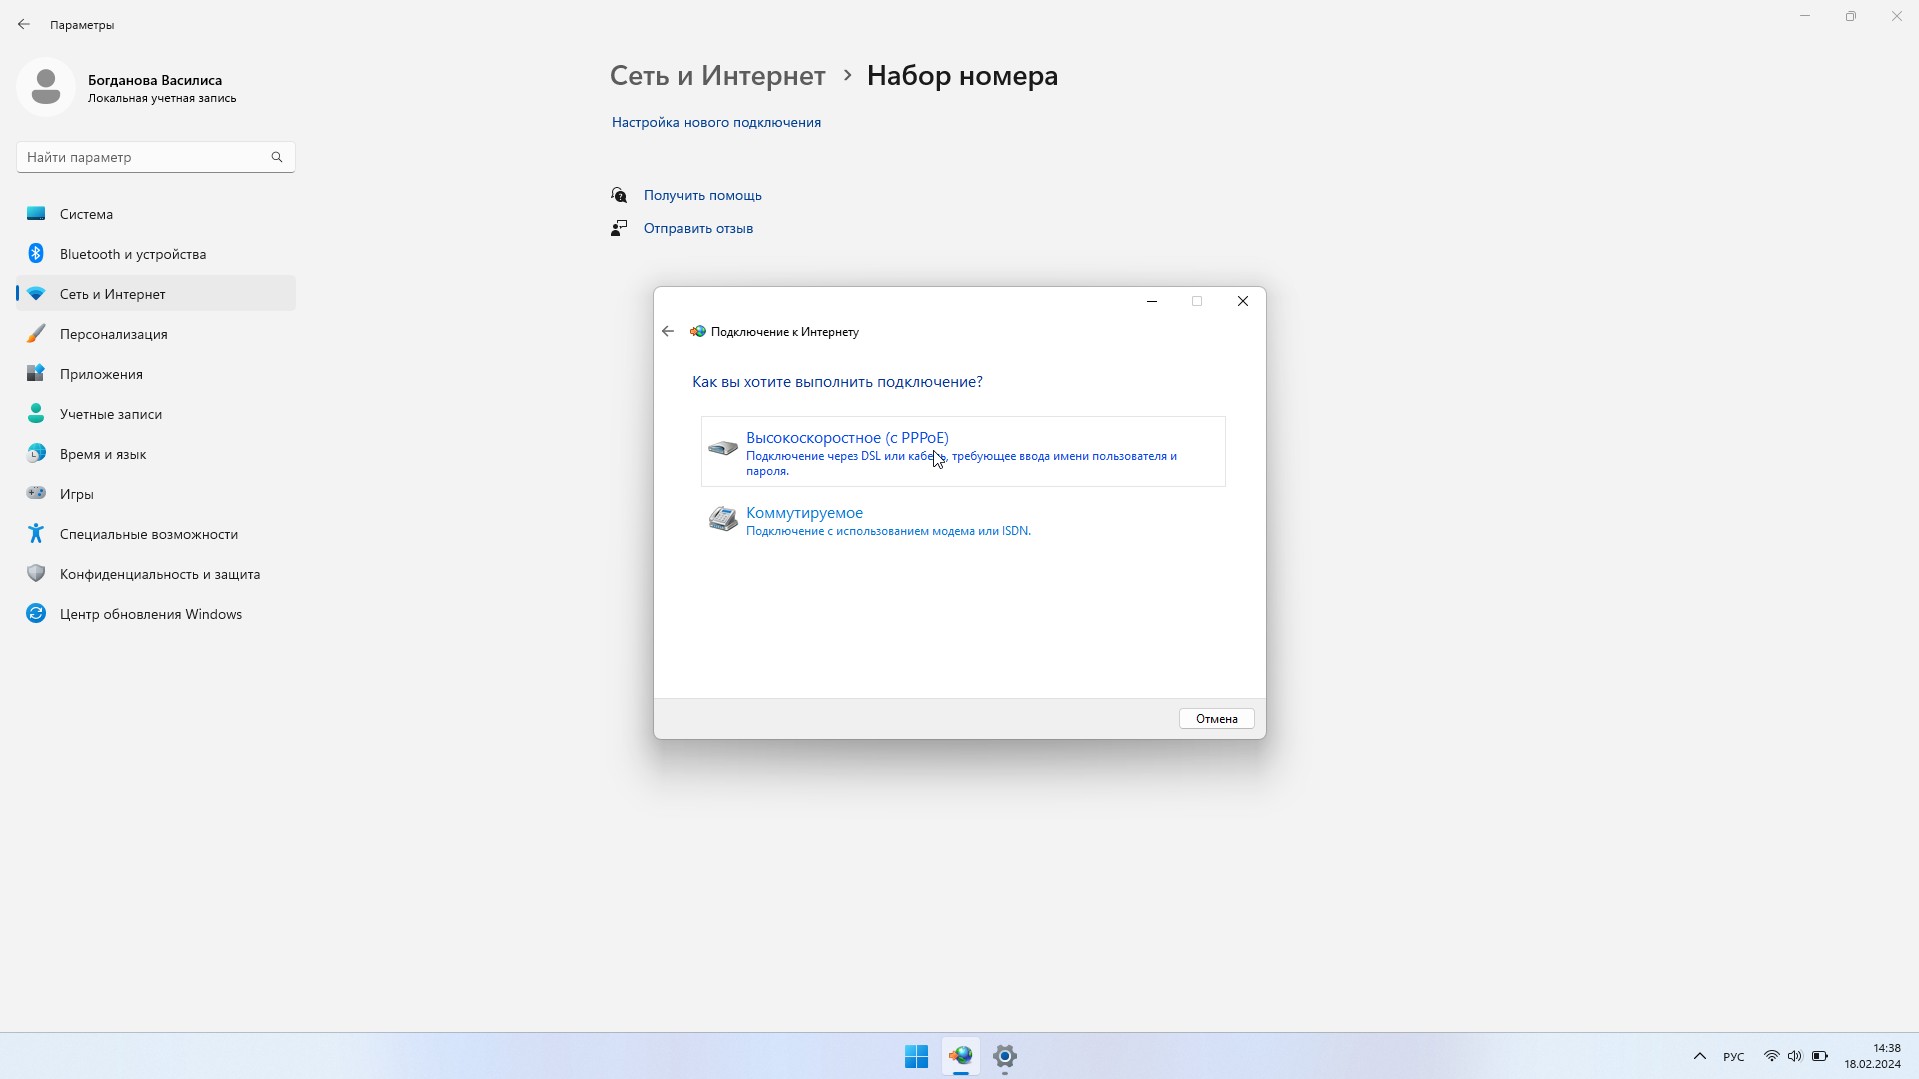Click Отправить отзыв feedback link
Screen dimensions: 1919x1079
[698, 228]
